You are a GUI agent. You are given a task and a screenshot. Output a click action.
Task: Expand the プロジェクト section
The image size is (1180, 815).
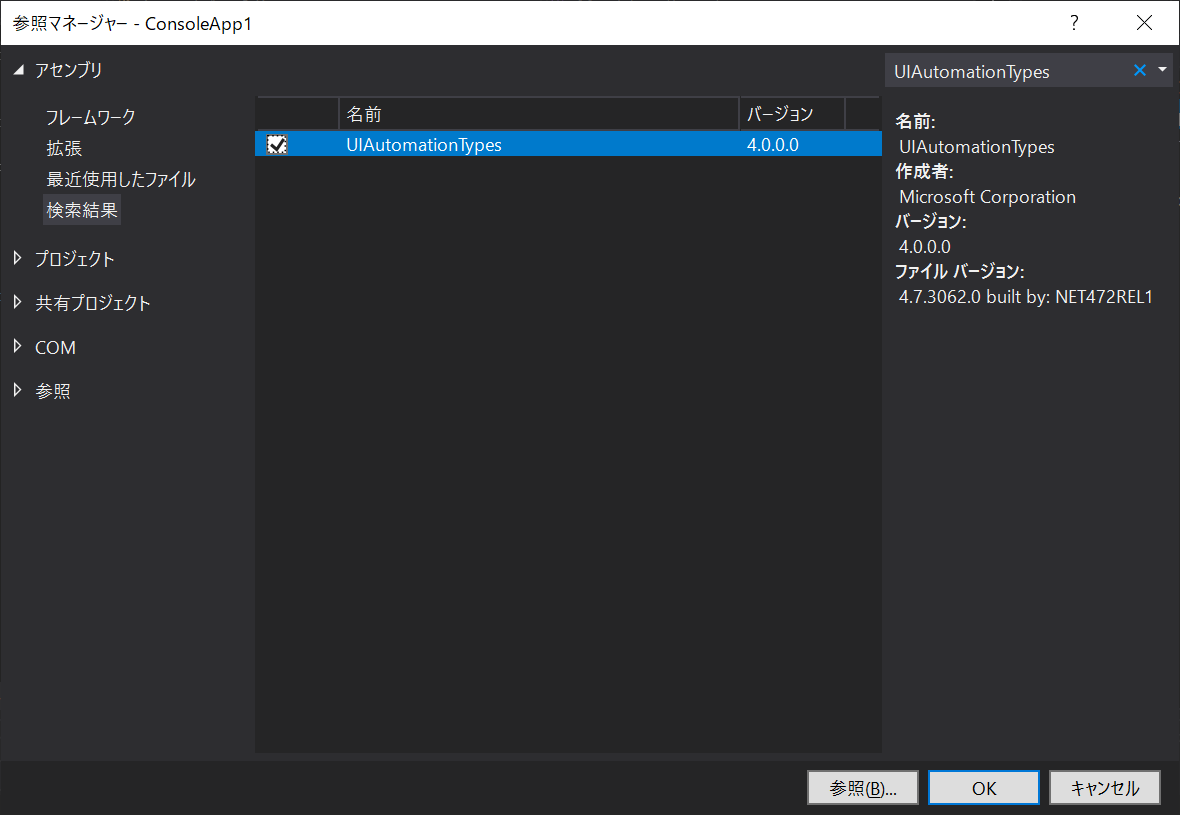tap(18, 259)
